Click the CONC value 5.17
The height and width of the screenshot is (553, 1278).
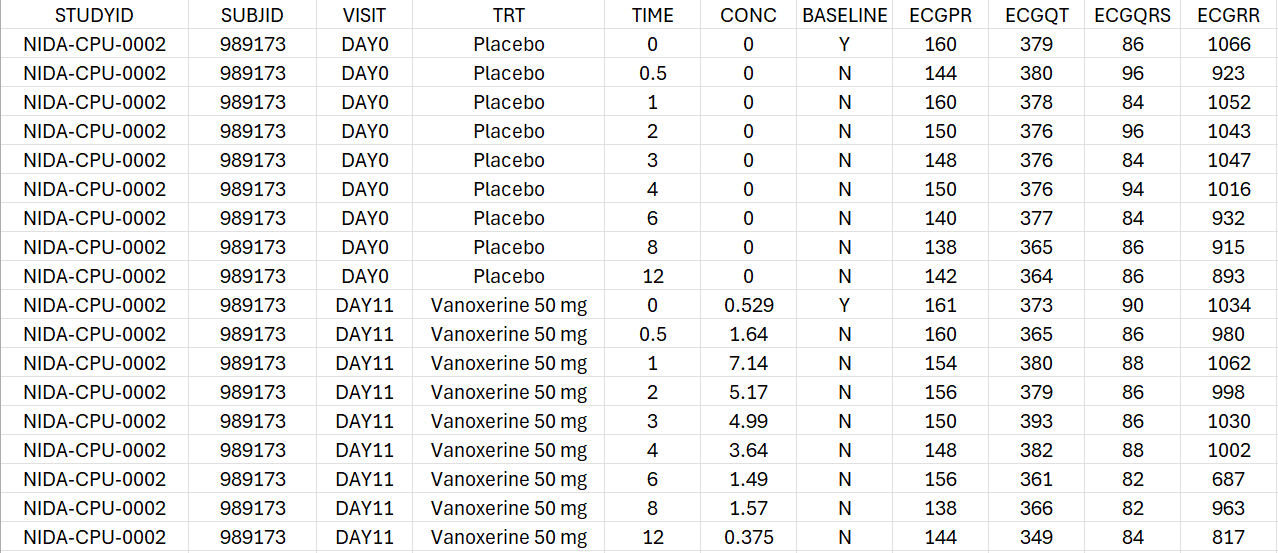point(748,392)
